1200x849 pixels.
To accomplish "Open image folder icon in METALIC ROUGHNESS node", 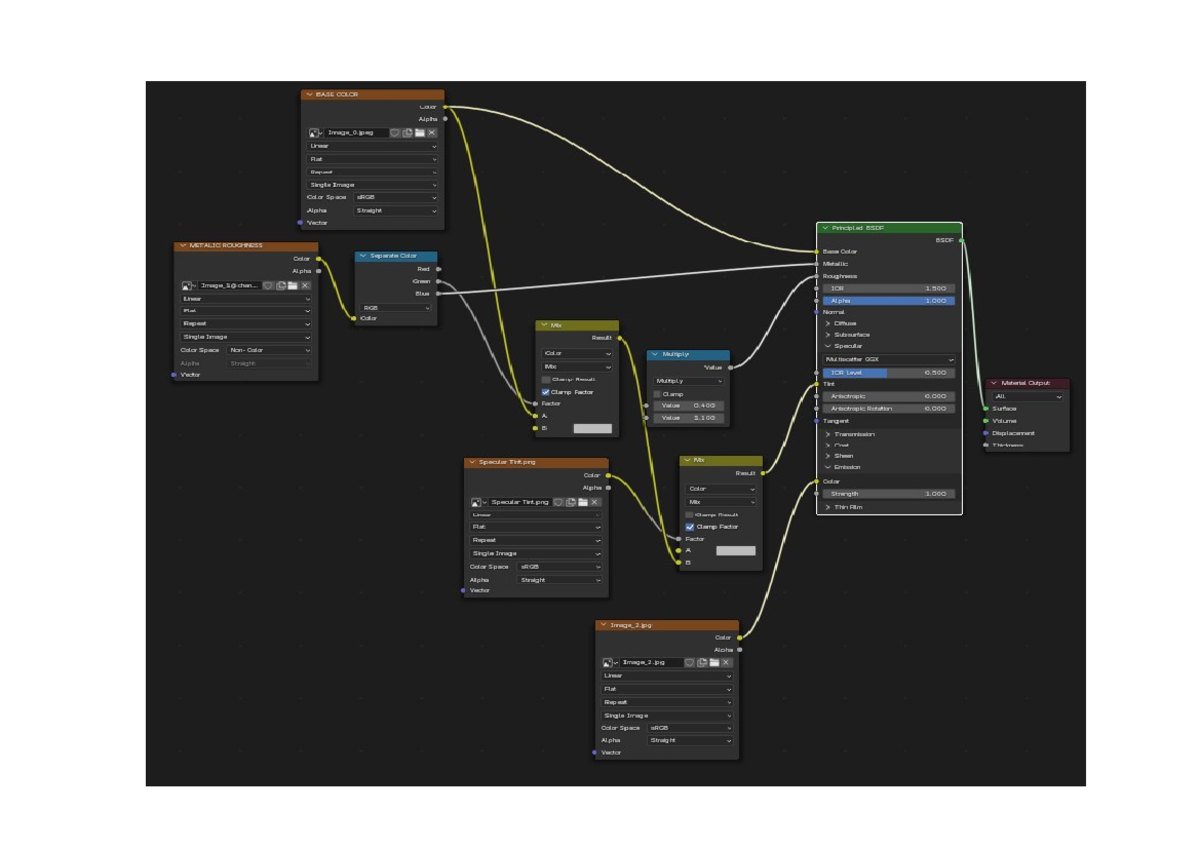I will tap(293, 285).
